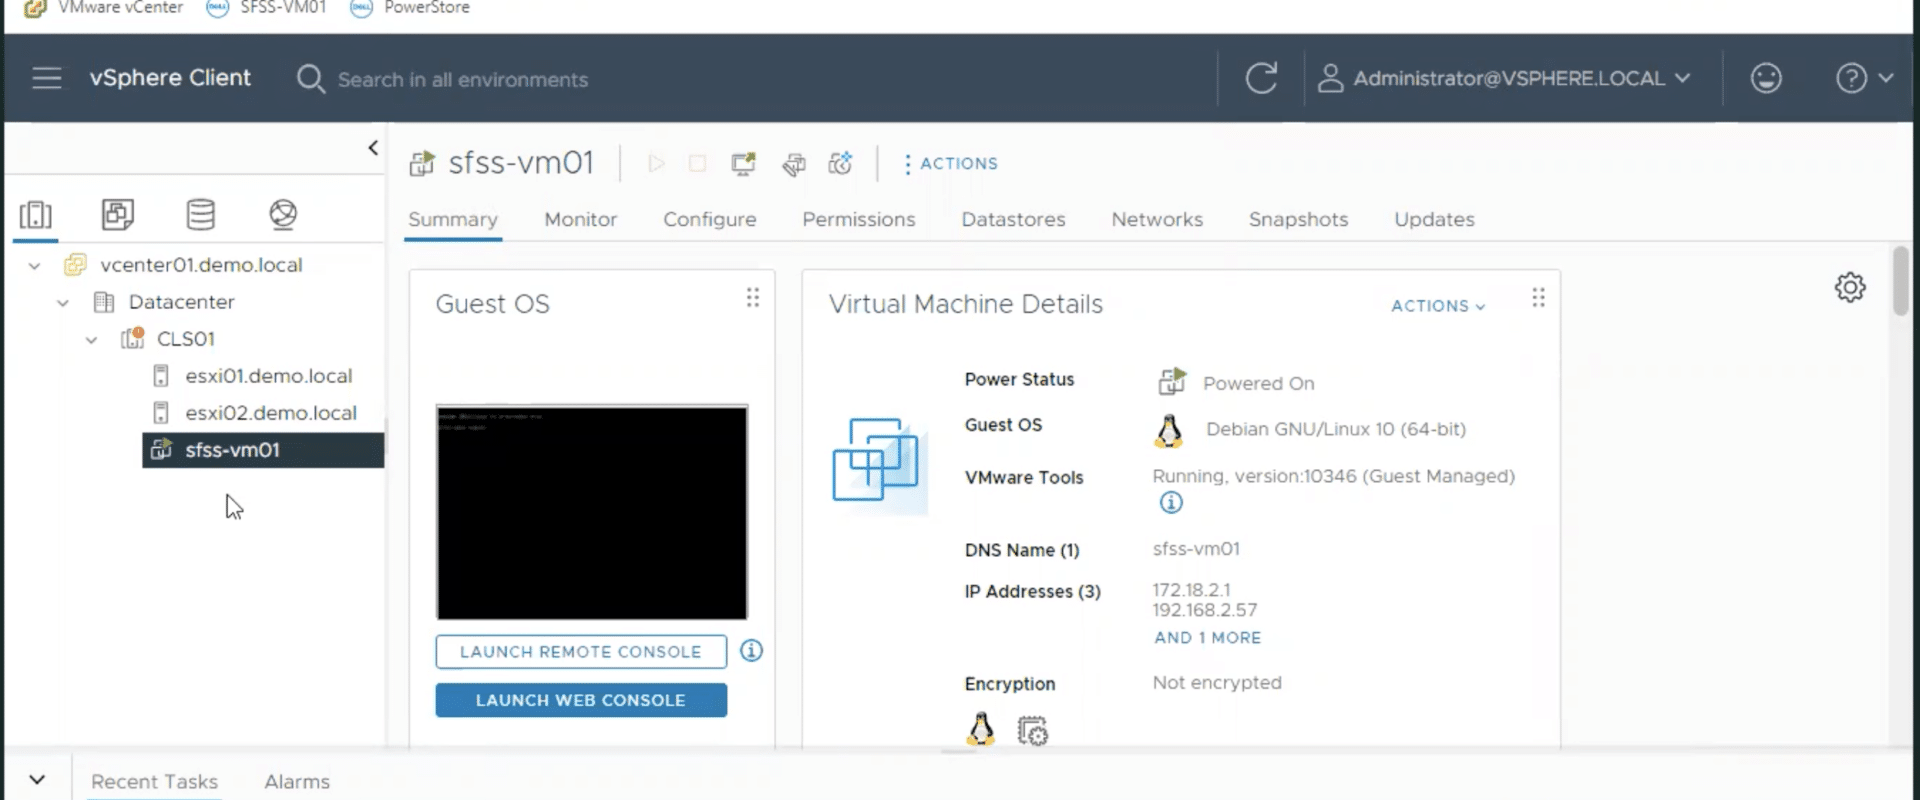Screen dimensions: 1920x800
Task: Click the VMware Tools info icon
Action: tap(1171, 503)
